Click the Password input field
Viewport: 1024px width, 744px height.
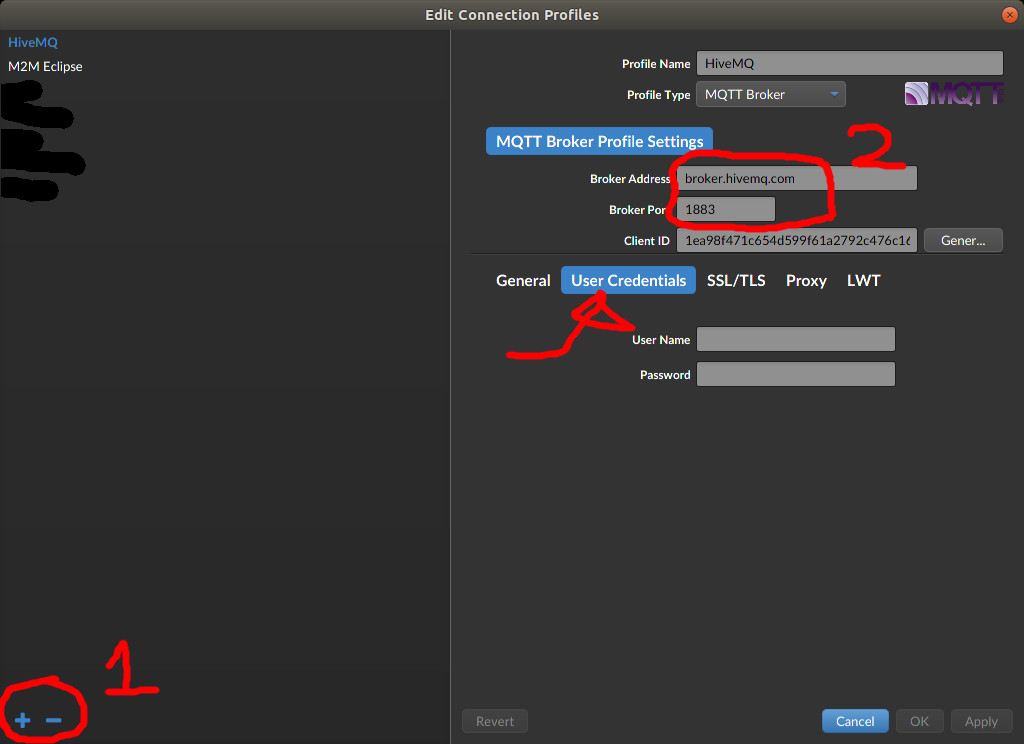[x=795, y=374]
